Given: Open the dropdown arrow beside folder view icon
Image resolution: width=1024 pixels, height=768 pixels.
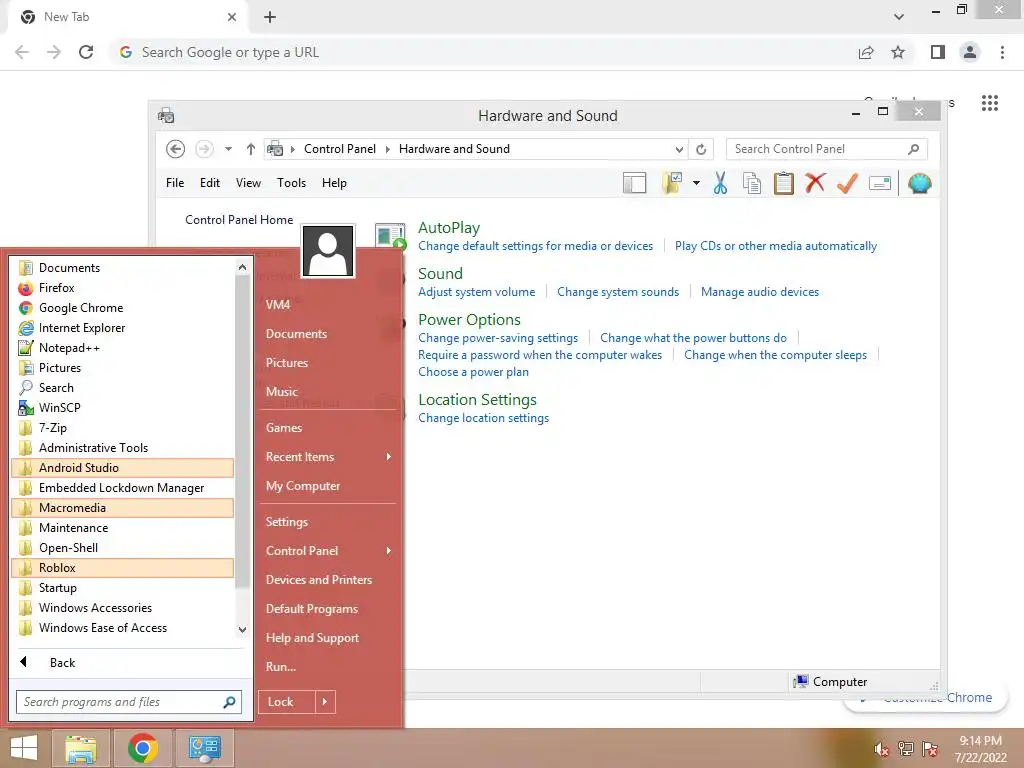Looking at the screenshot, I should (696, 184).
